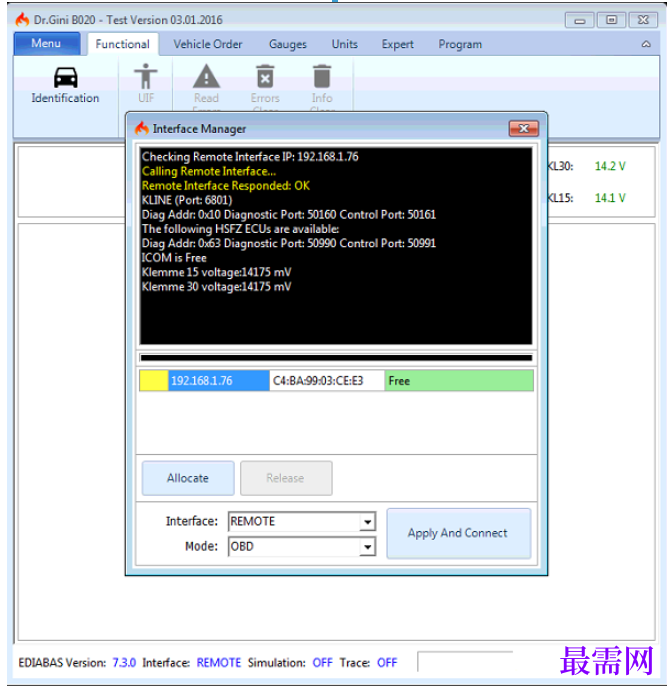Click the empty status bar input box
Screen dimensions: 672x692
[465, 661]
